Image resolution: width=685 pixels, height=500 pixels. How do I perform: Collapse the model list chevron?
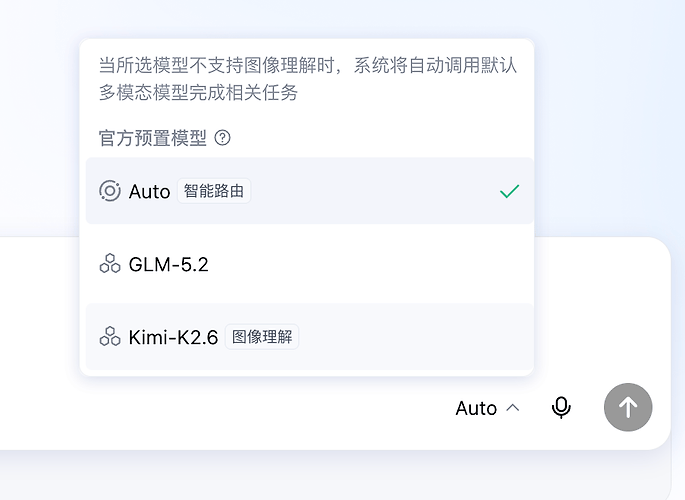coord(513,408)
